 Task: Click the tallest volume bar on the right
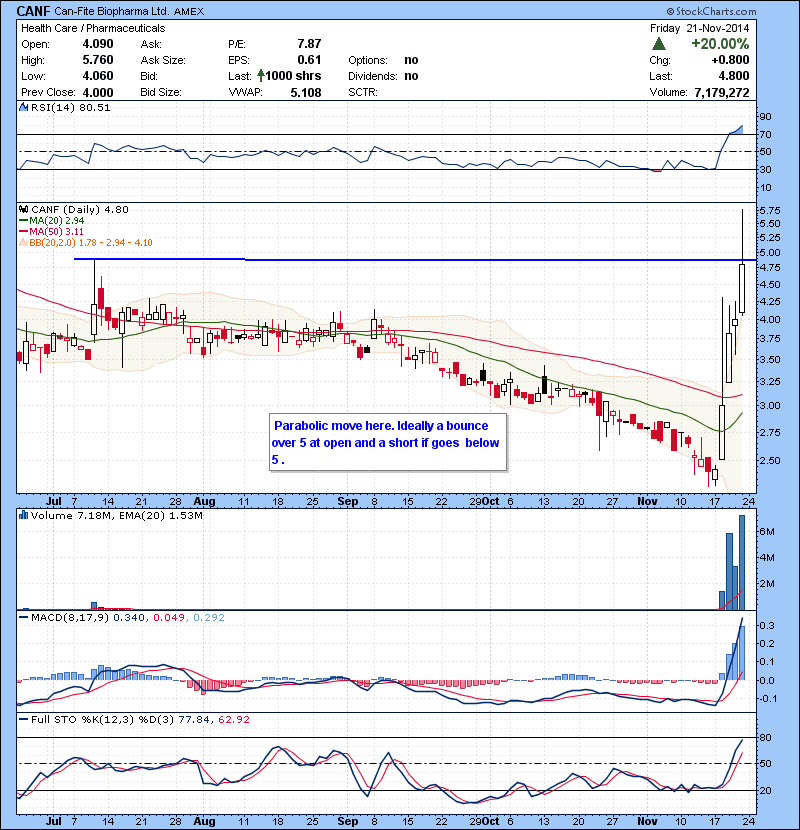pyautogui.click(x=742, y=562)
